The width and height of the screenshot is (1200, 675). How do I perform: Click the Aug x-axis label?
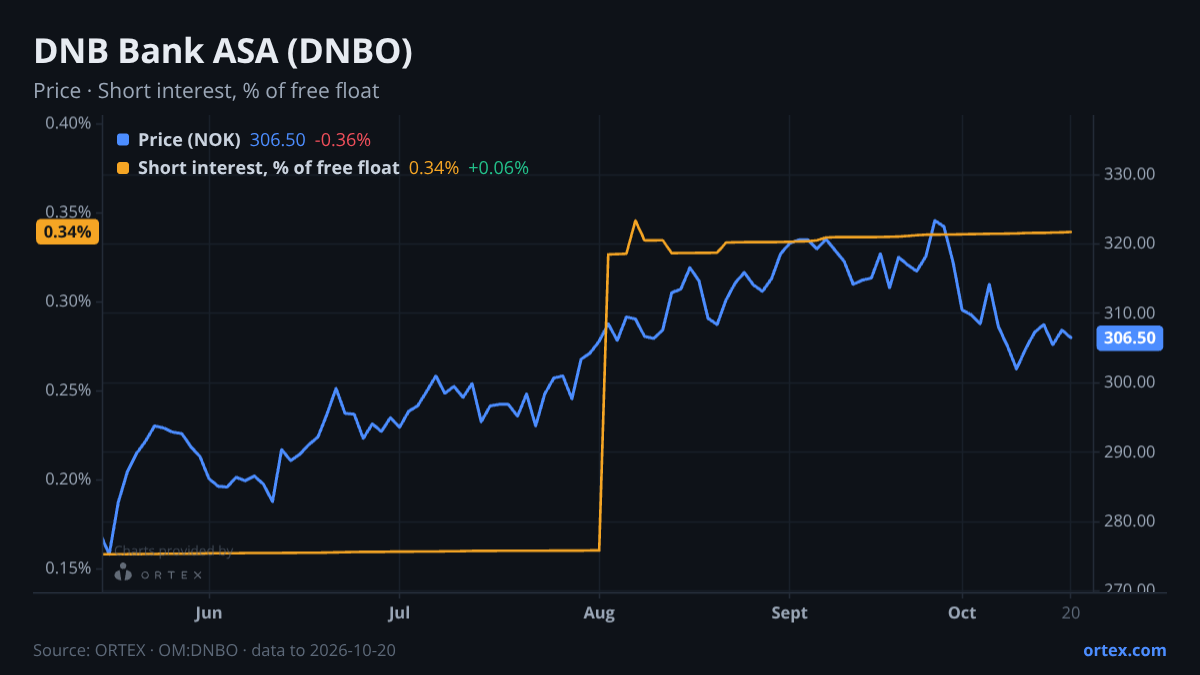point(599,611)
